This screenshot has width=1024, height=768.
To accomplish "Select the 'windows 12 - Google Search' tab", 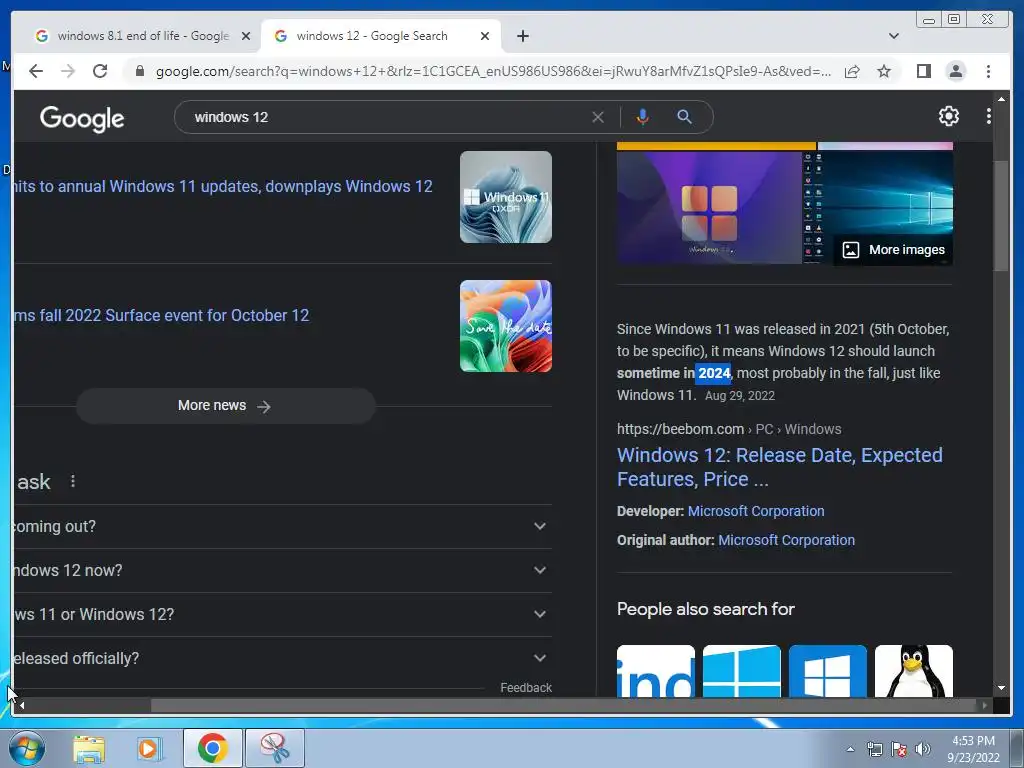I will (379, 36).
